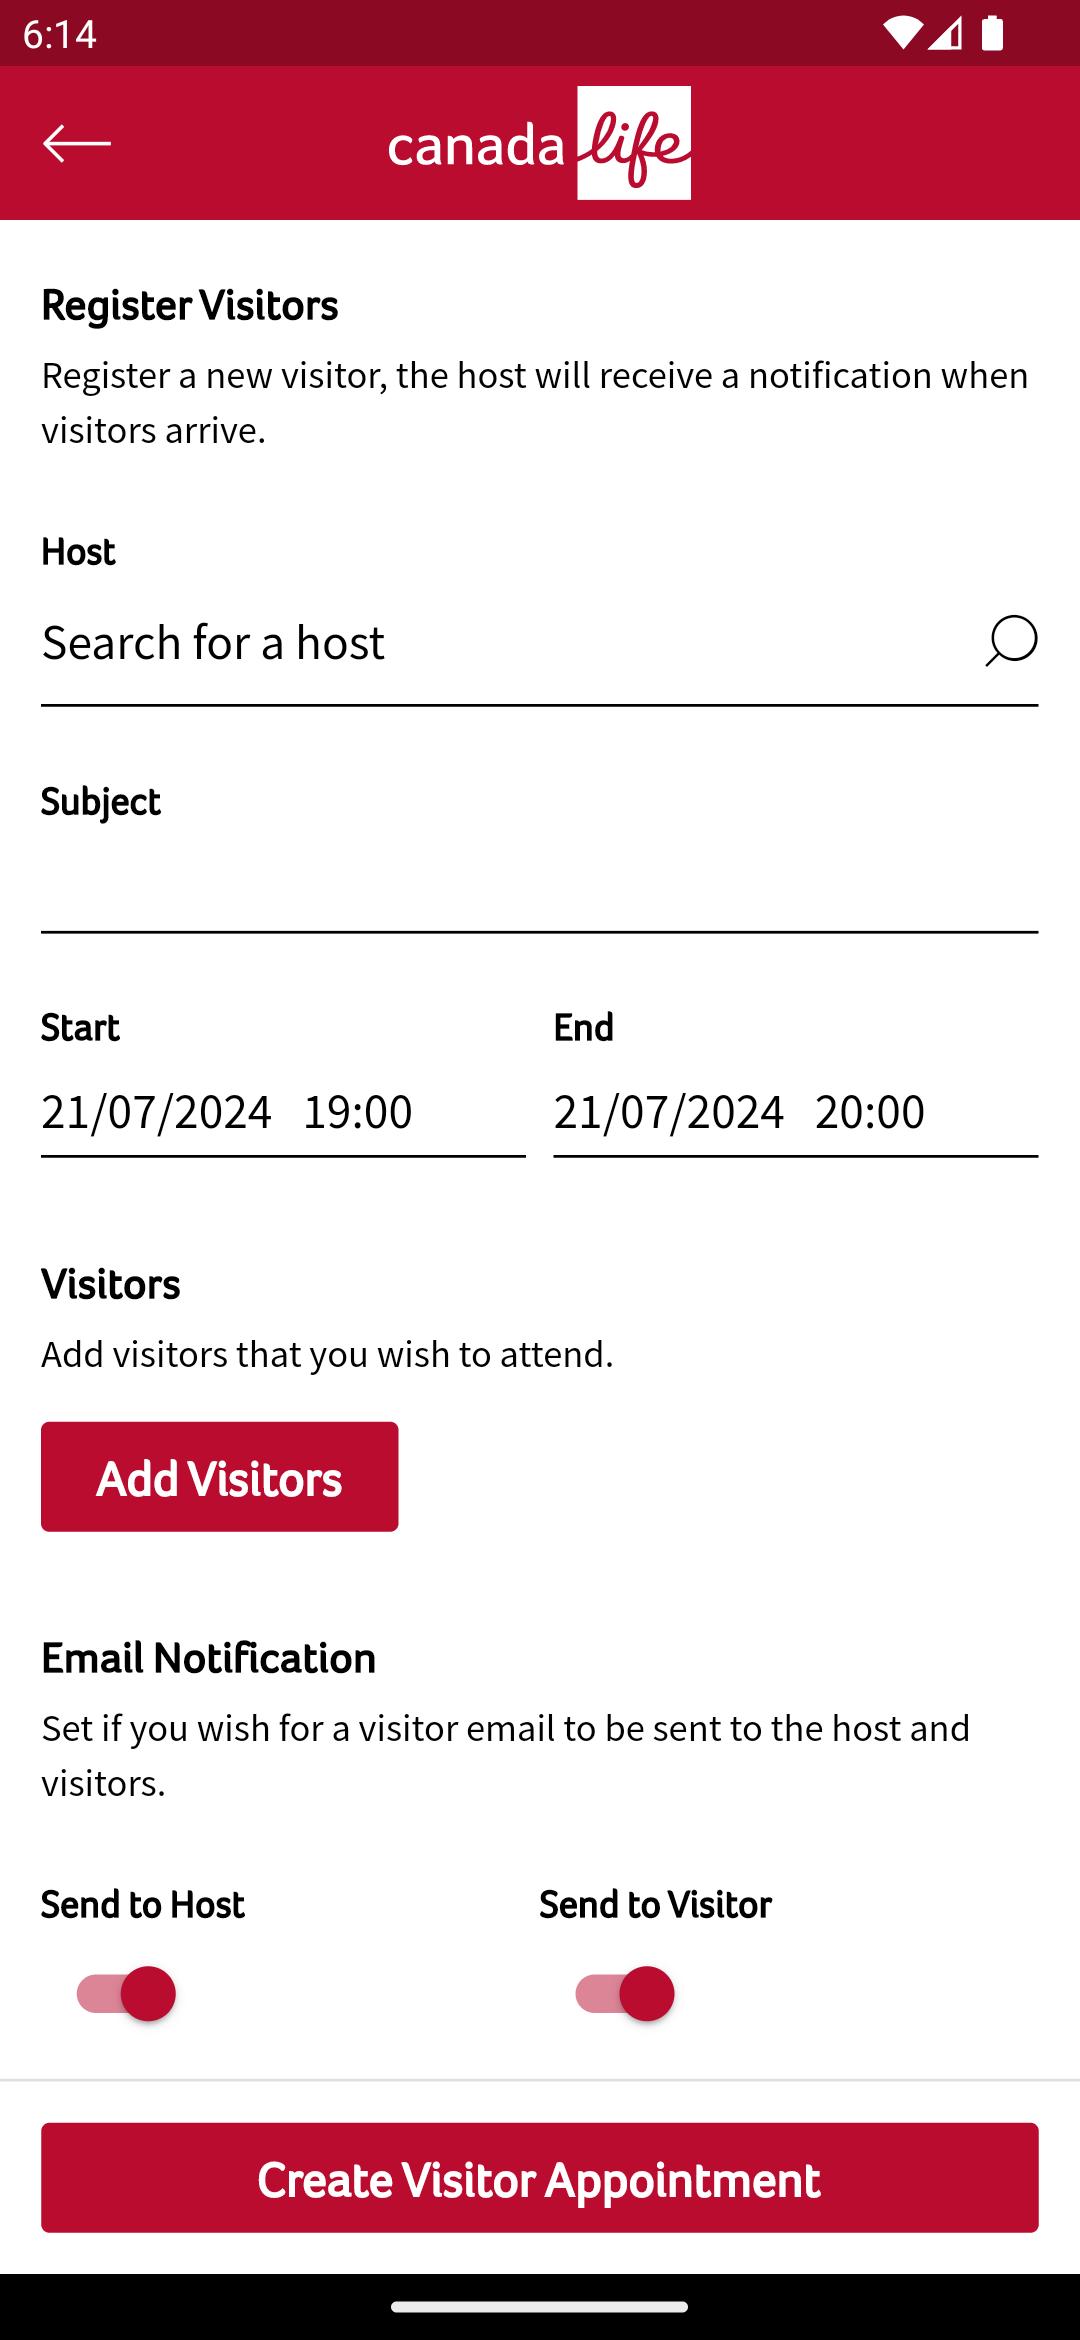This screenshot has width=1080, height=2340.
Task: Tap the Email Notification heading
Action: click(208, 1658)
